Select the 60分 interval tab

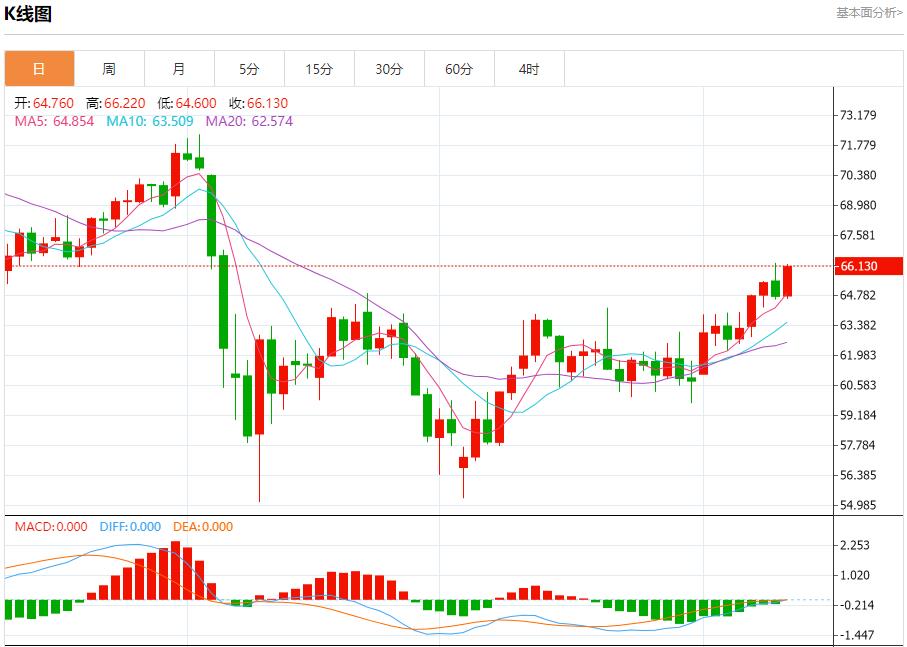coord(459,69)
